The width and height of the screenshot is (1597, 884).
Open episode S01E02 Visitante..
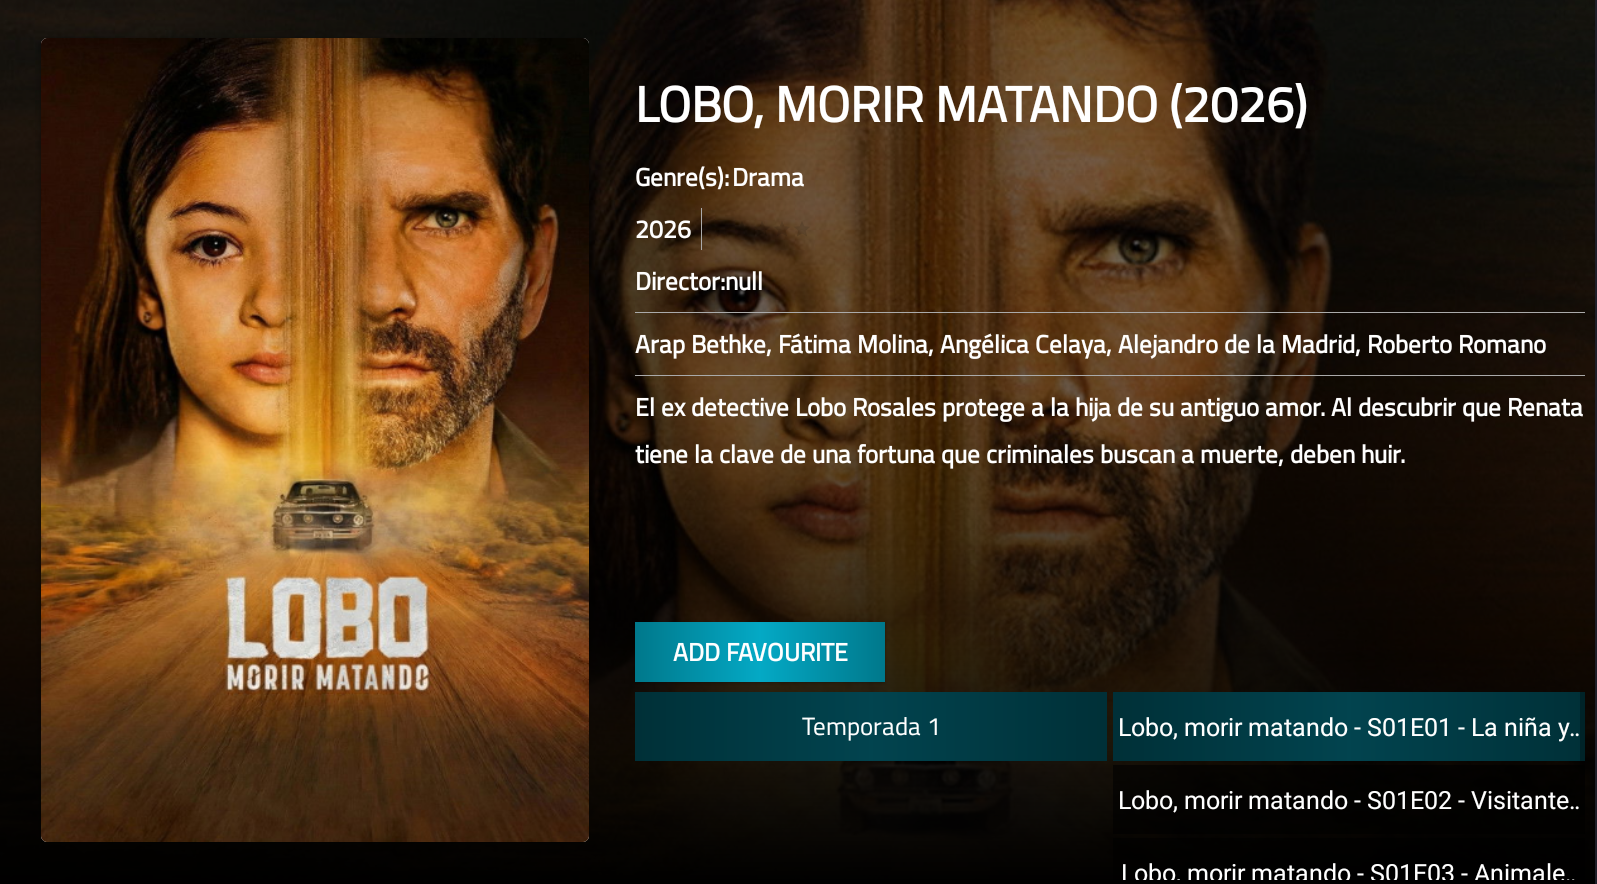[x=1349, y=800]
